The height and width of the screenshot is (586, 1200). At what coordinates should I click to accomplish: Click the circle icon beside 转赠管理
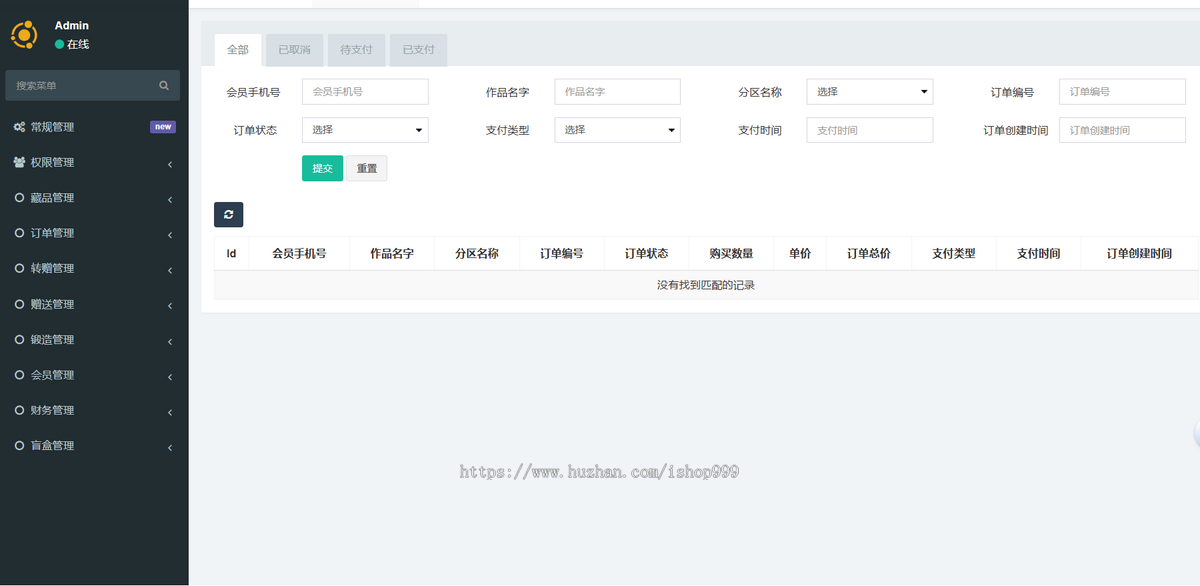point(19,268)
